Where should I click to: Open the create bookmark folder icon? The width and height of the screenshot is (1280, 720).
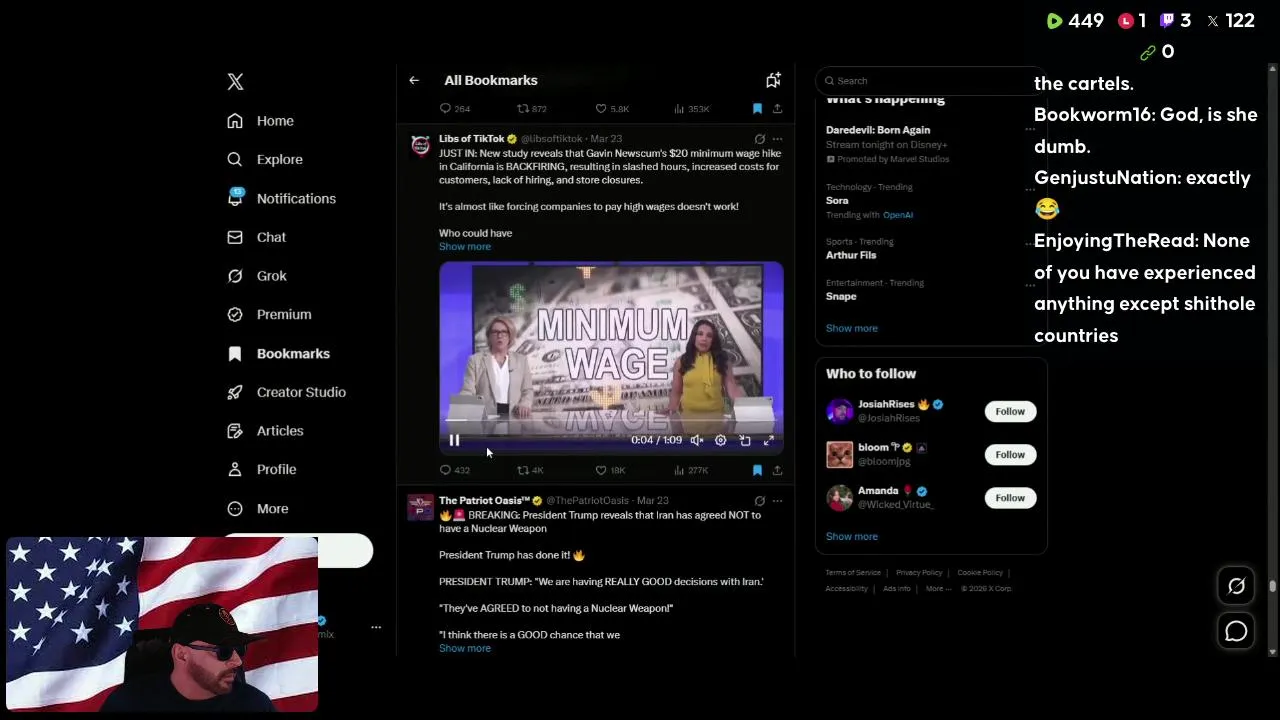[x=773, y=80]
